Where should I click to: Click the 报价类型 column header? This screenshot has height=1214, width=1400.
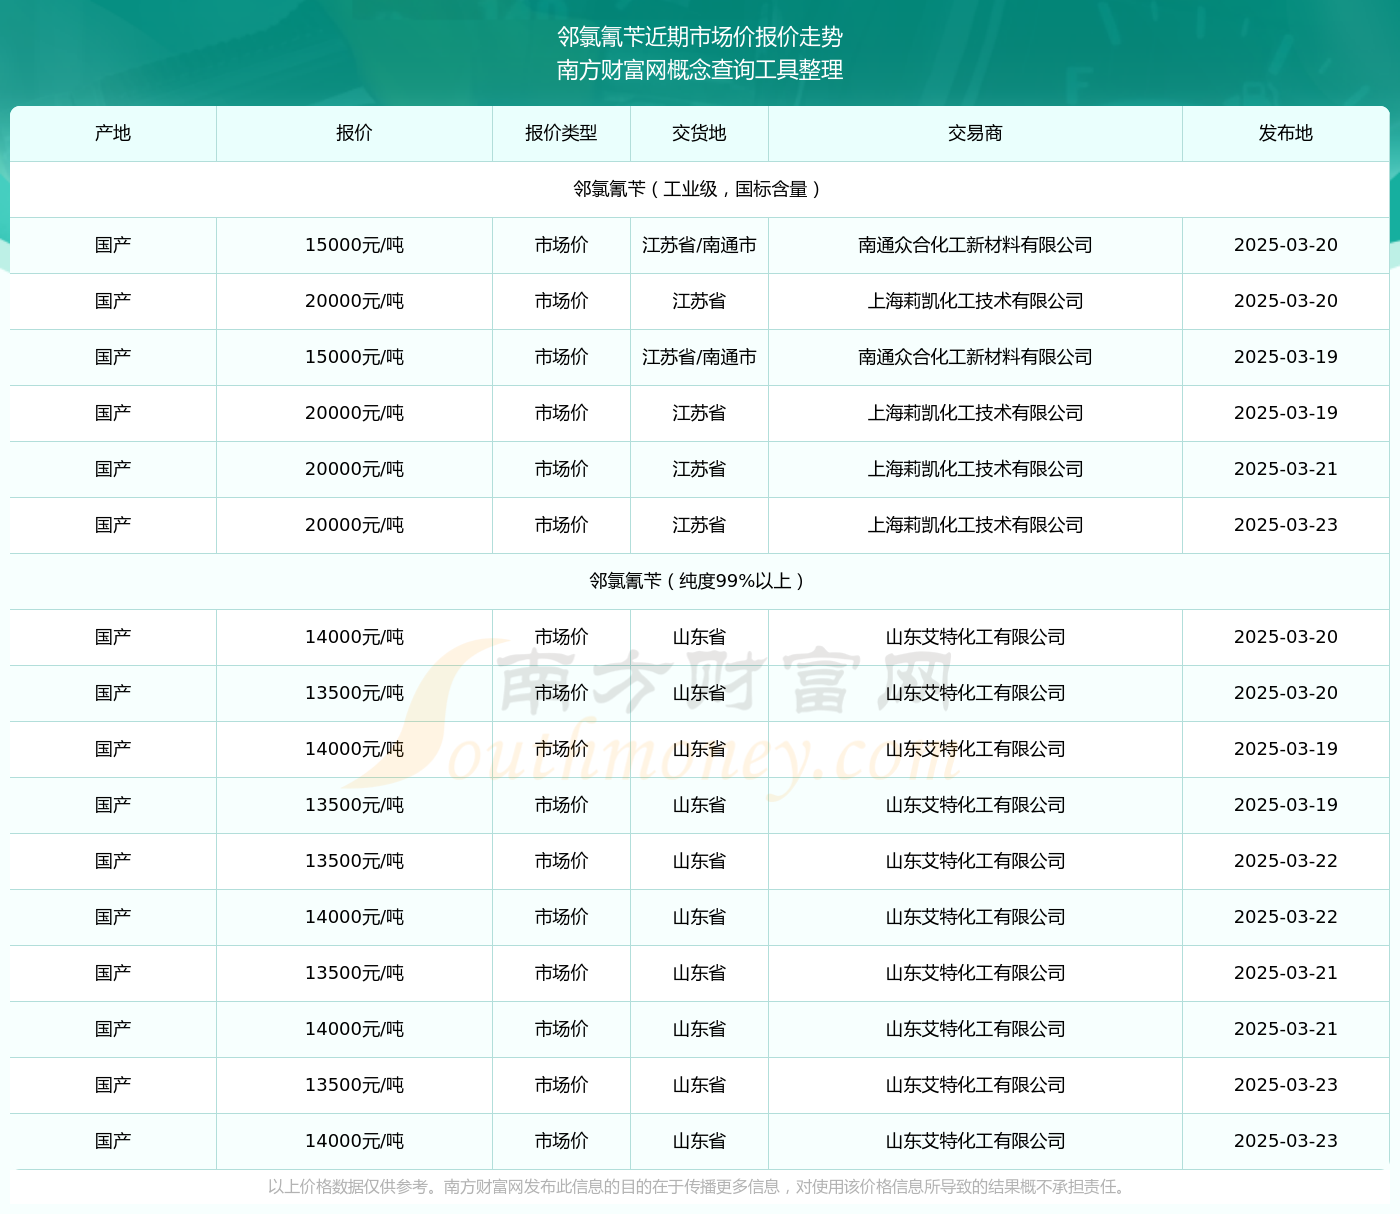(561, 133)
